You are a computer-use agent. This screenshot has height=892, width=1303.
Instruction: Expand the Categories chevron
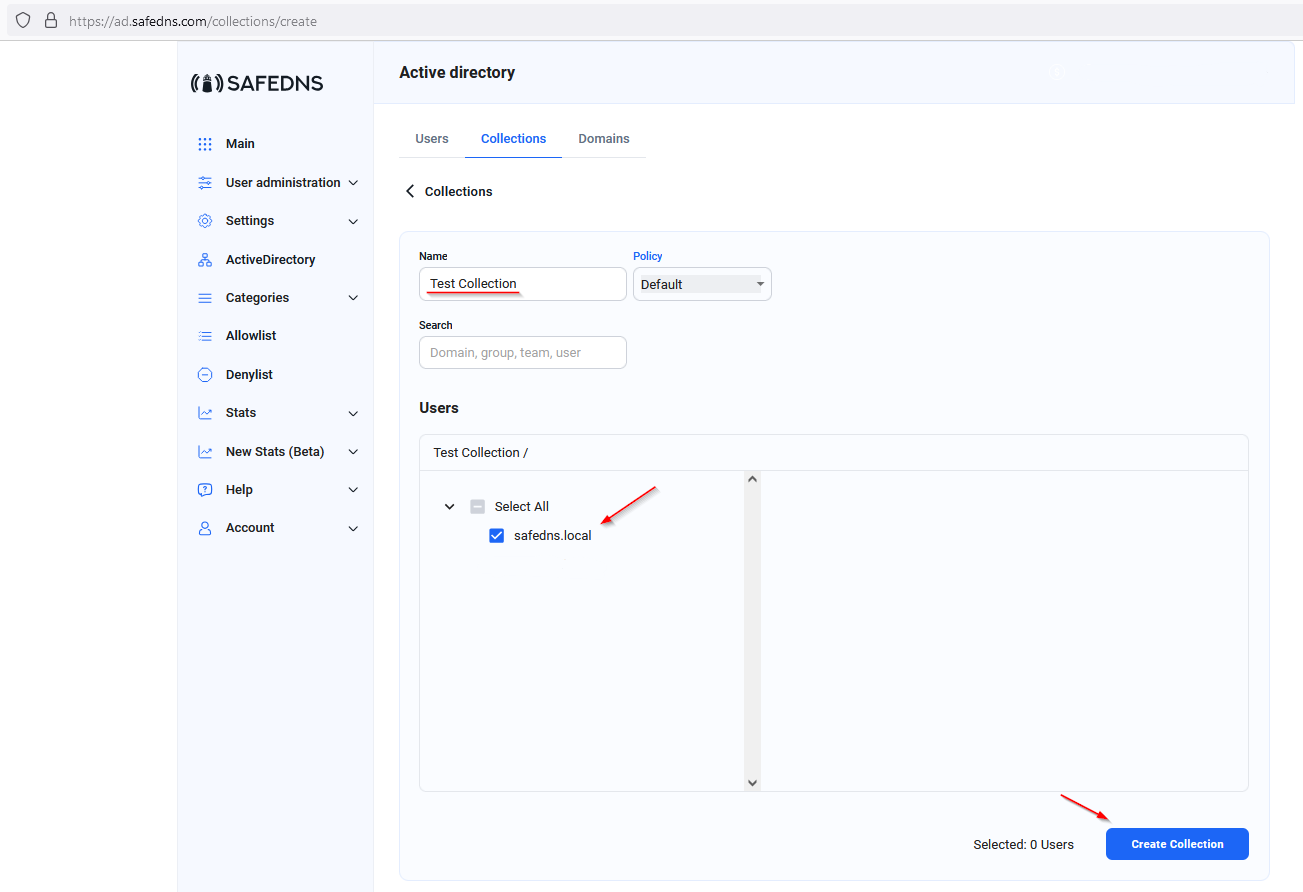coord(353,298)
